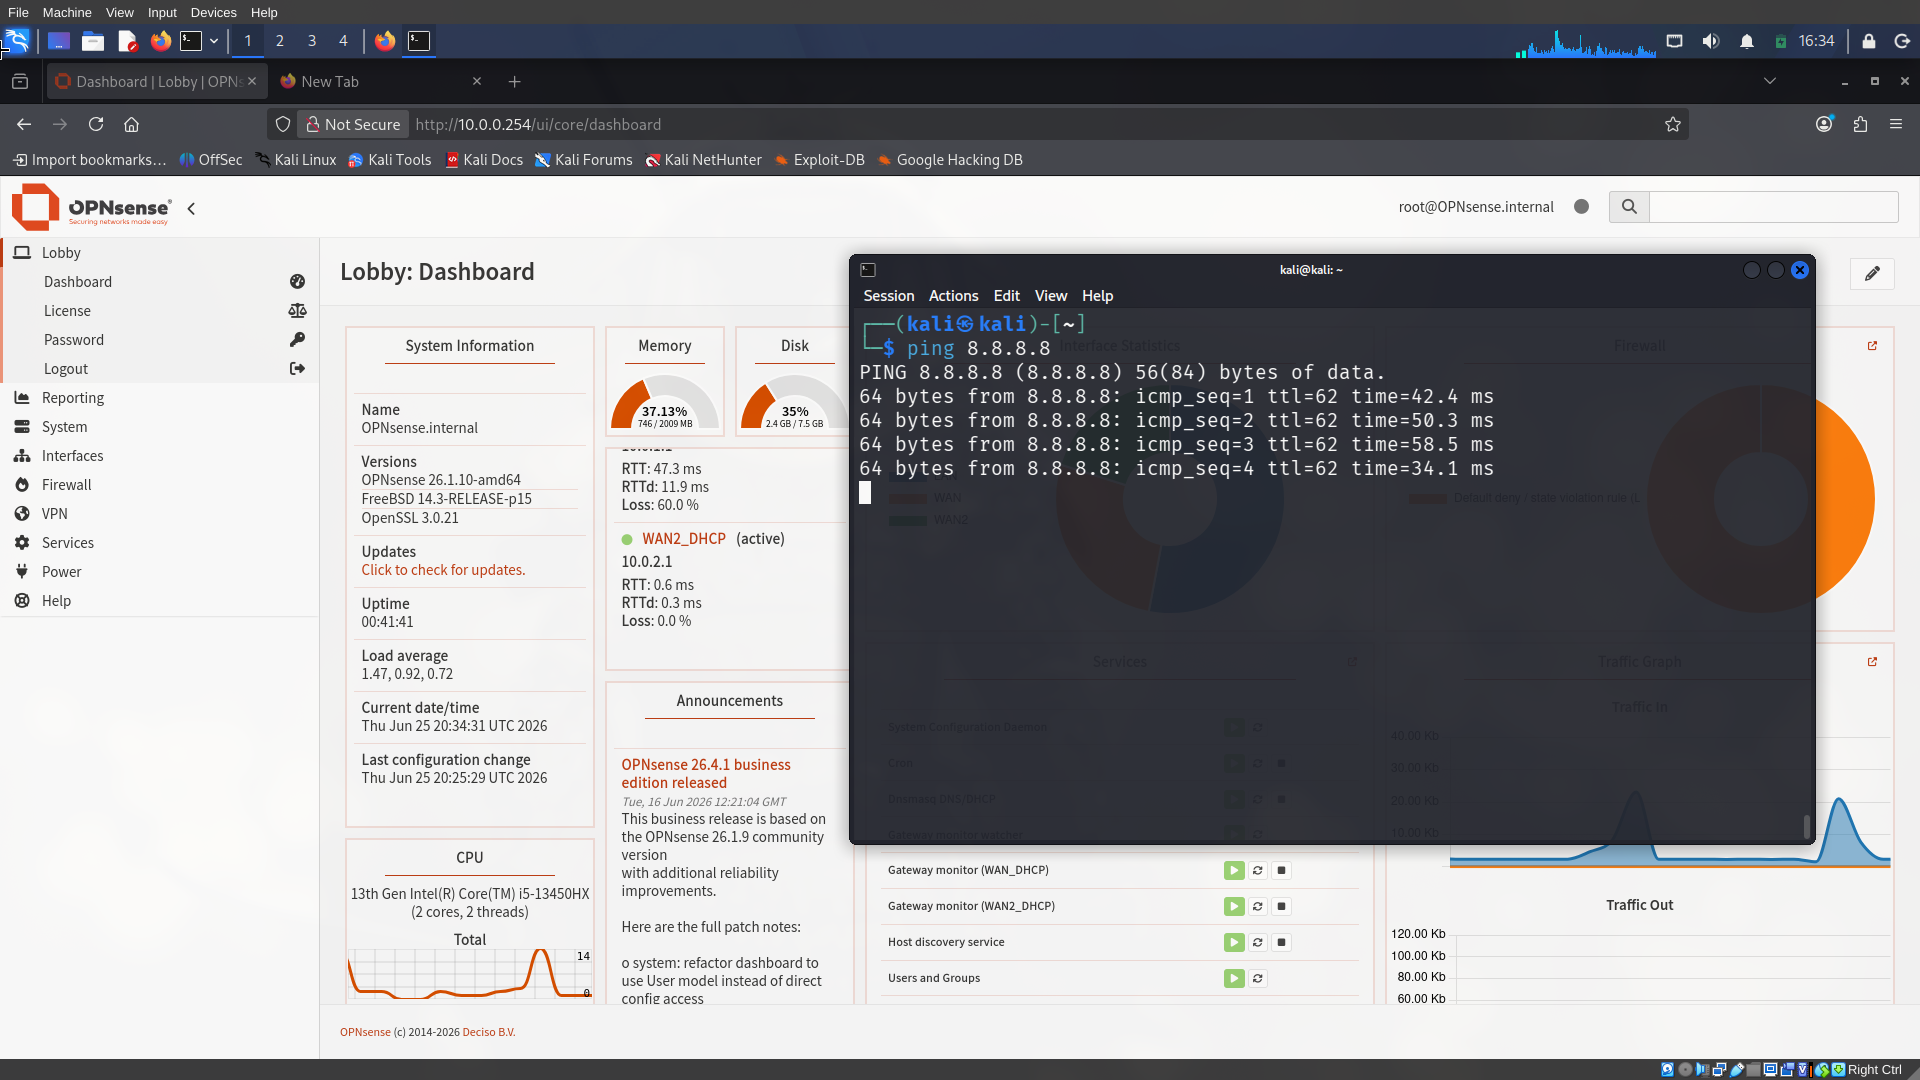Viewport: 1920px width, 1080px height.
Task: Open list all tabs dropdown chevron
Action: [x=1769, y=81]
